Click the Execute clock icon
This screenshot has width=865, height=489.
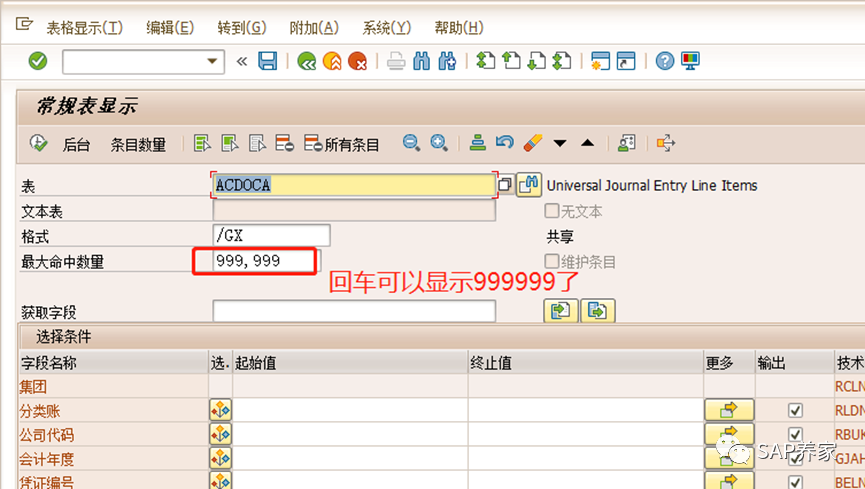coord(38,143)
